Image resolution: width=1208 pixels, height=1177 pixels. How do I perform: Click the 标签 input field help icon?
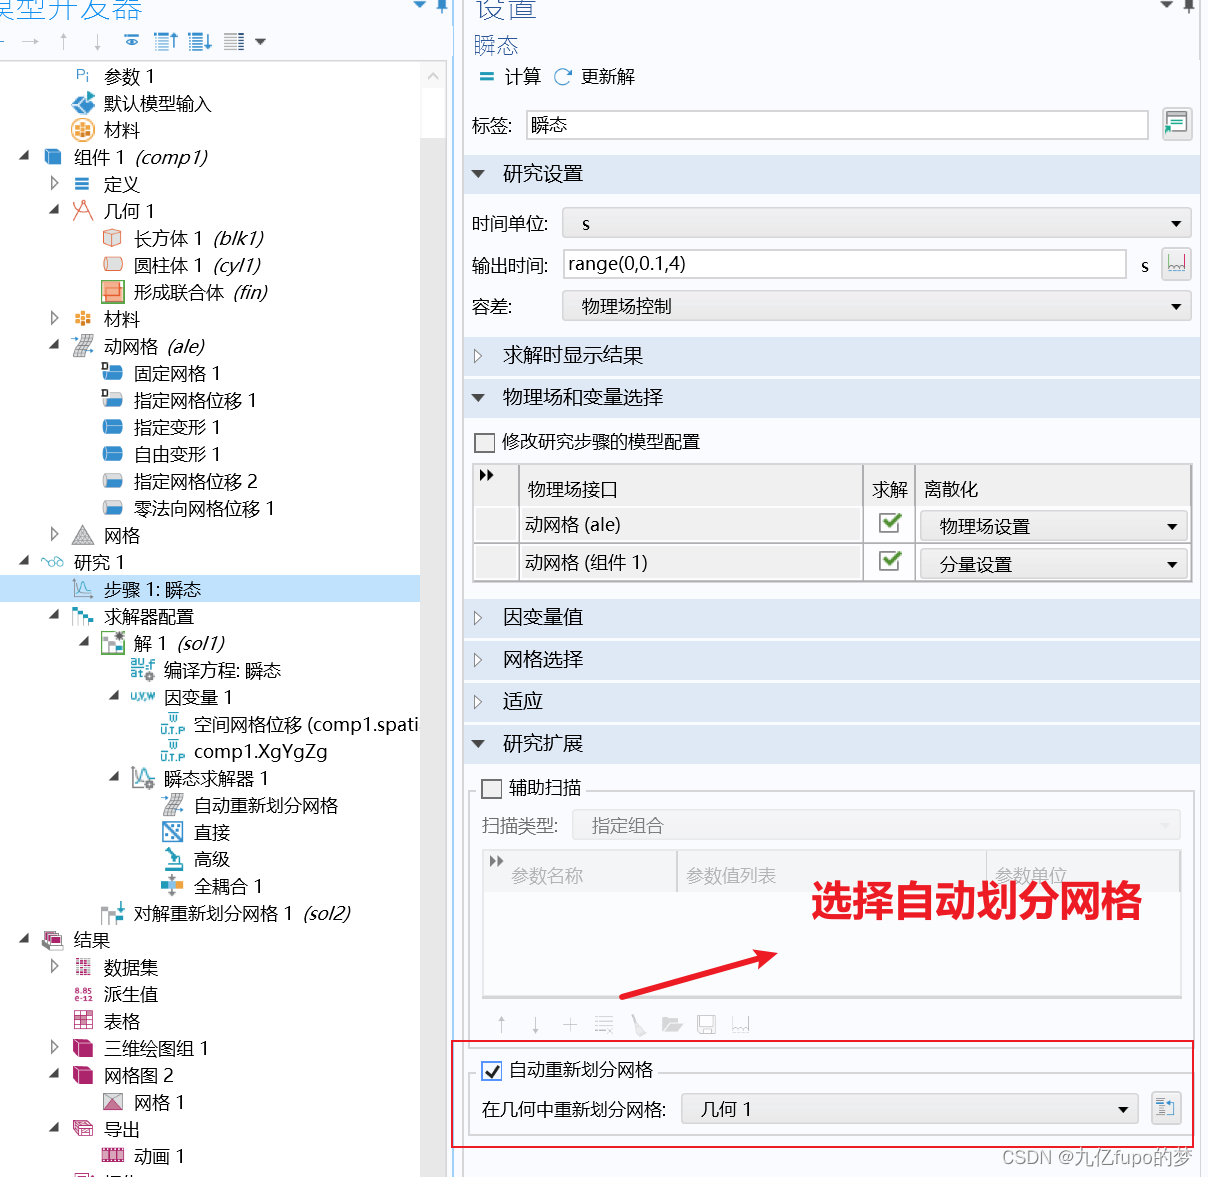click(x=1176, y=123)
